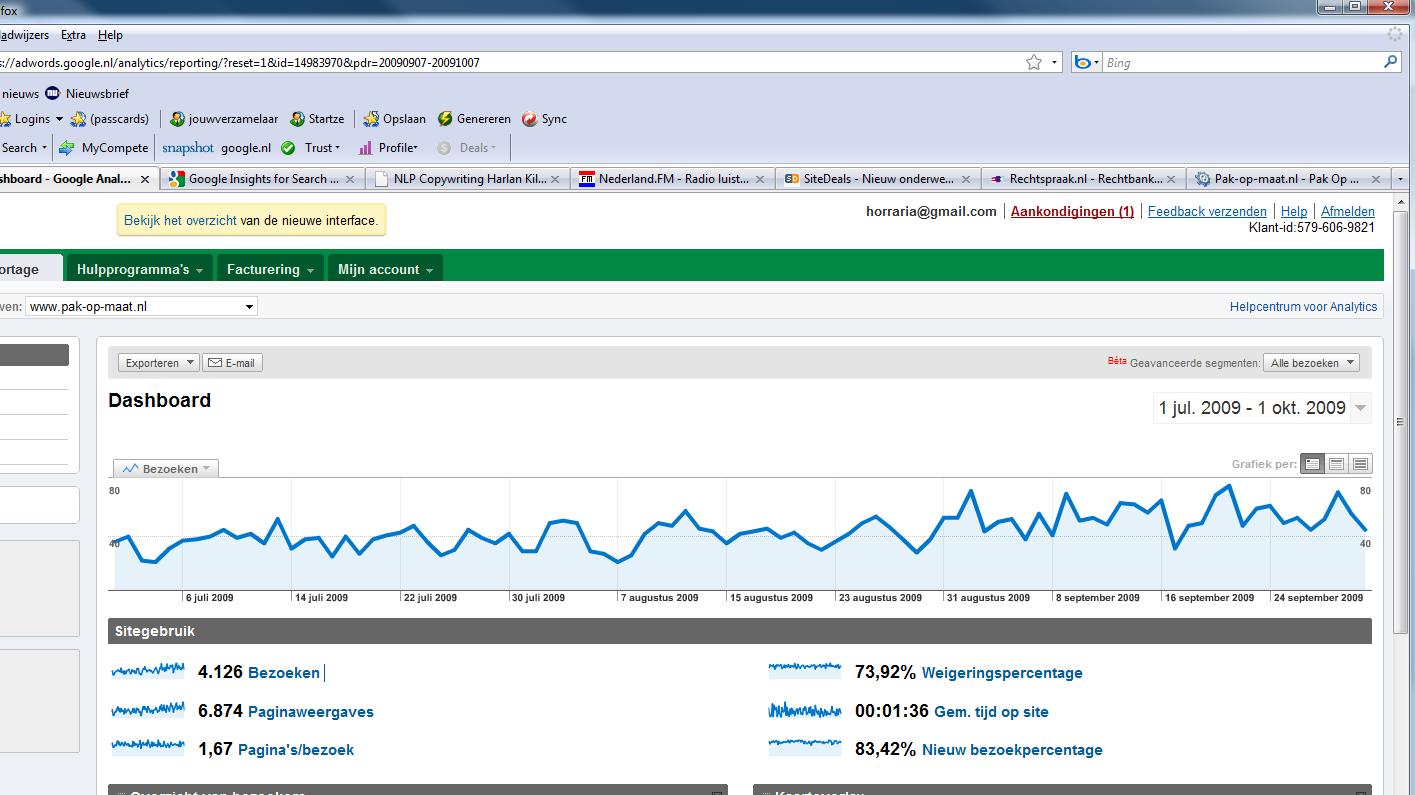Image resolution: width=1415 pixels, height=795 pixels.
Task: Click the Bezoeken sparkline thumbnail
Action: pyautogui.click(x=148, y=671)
